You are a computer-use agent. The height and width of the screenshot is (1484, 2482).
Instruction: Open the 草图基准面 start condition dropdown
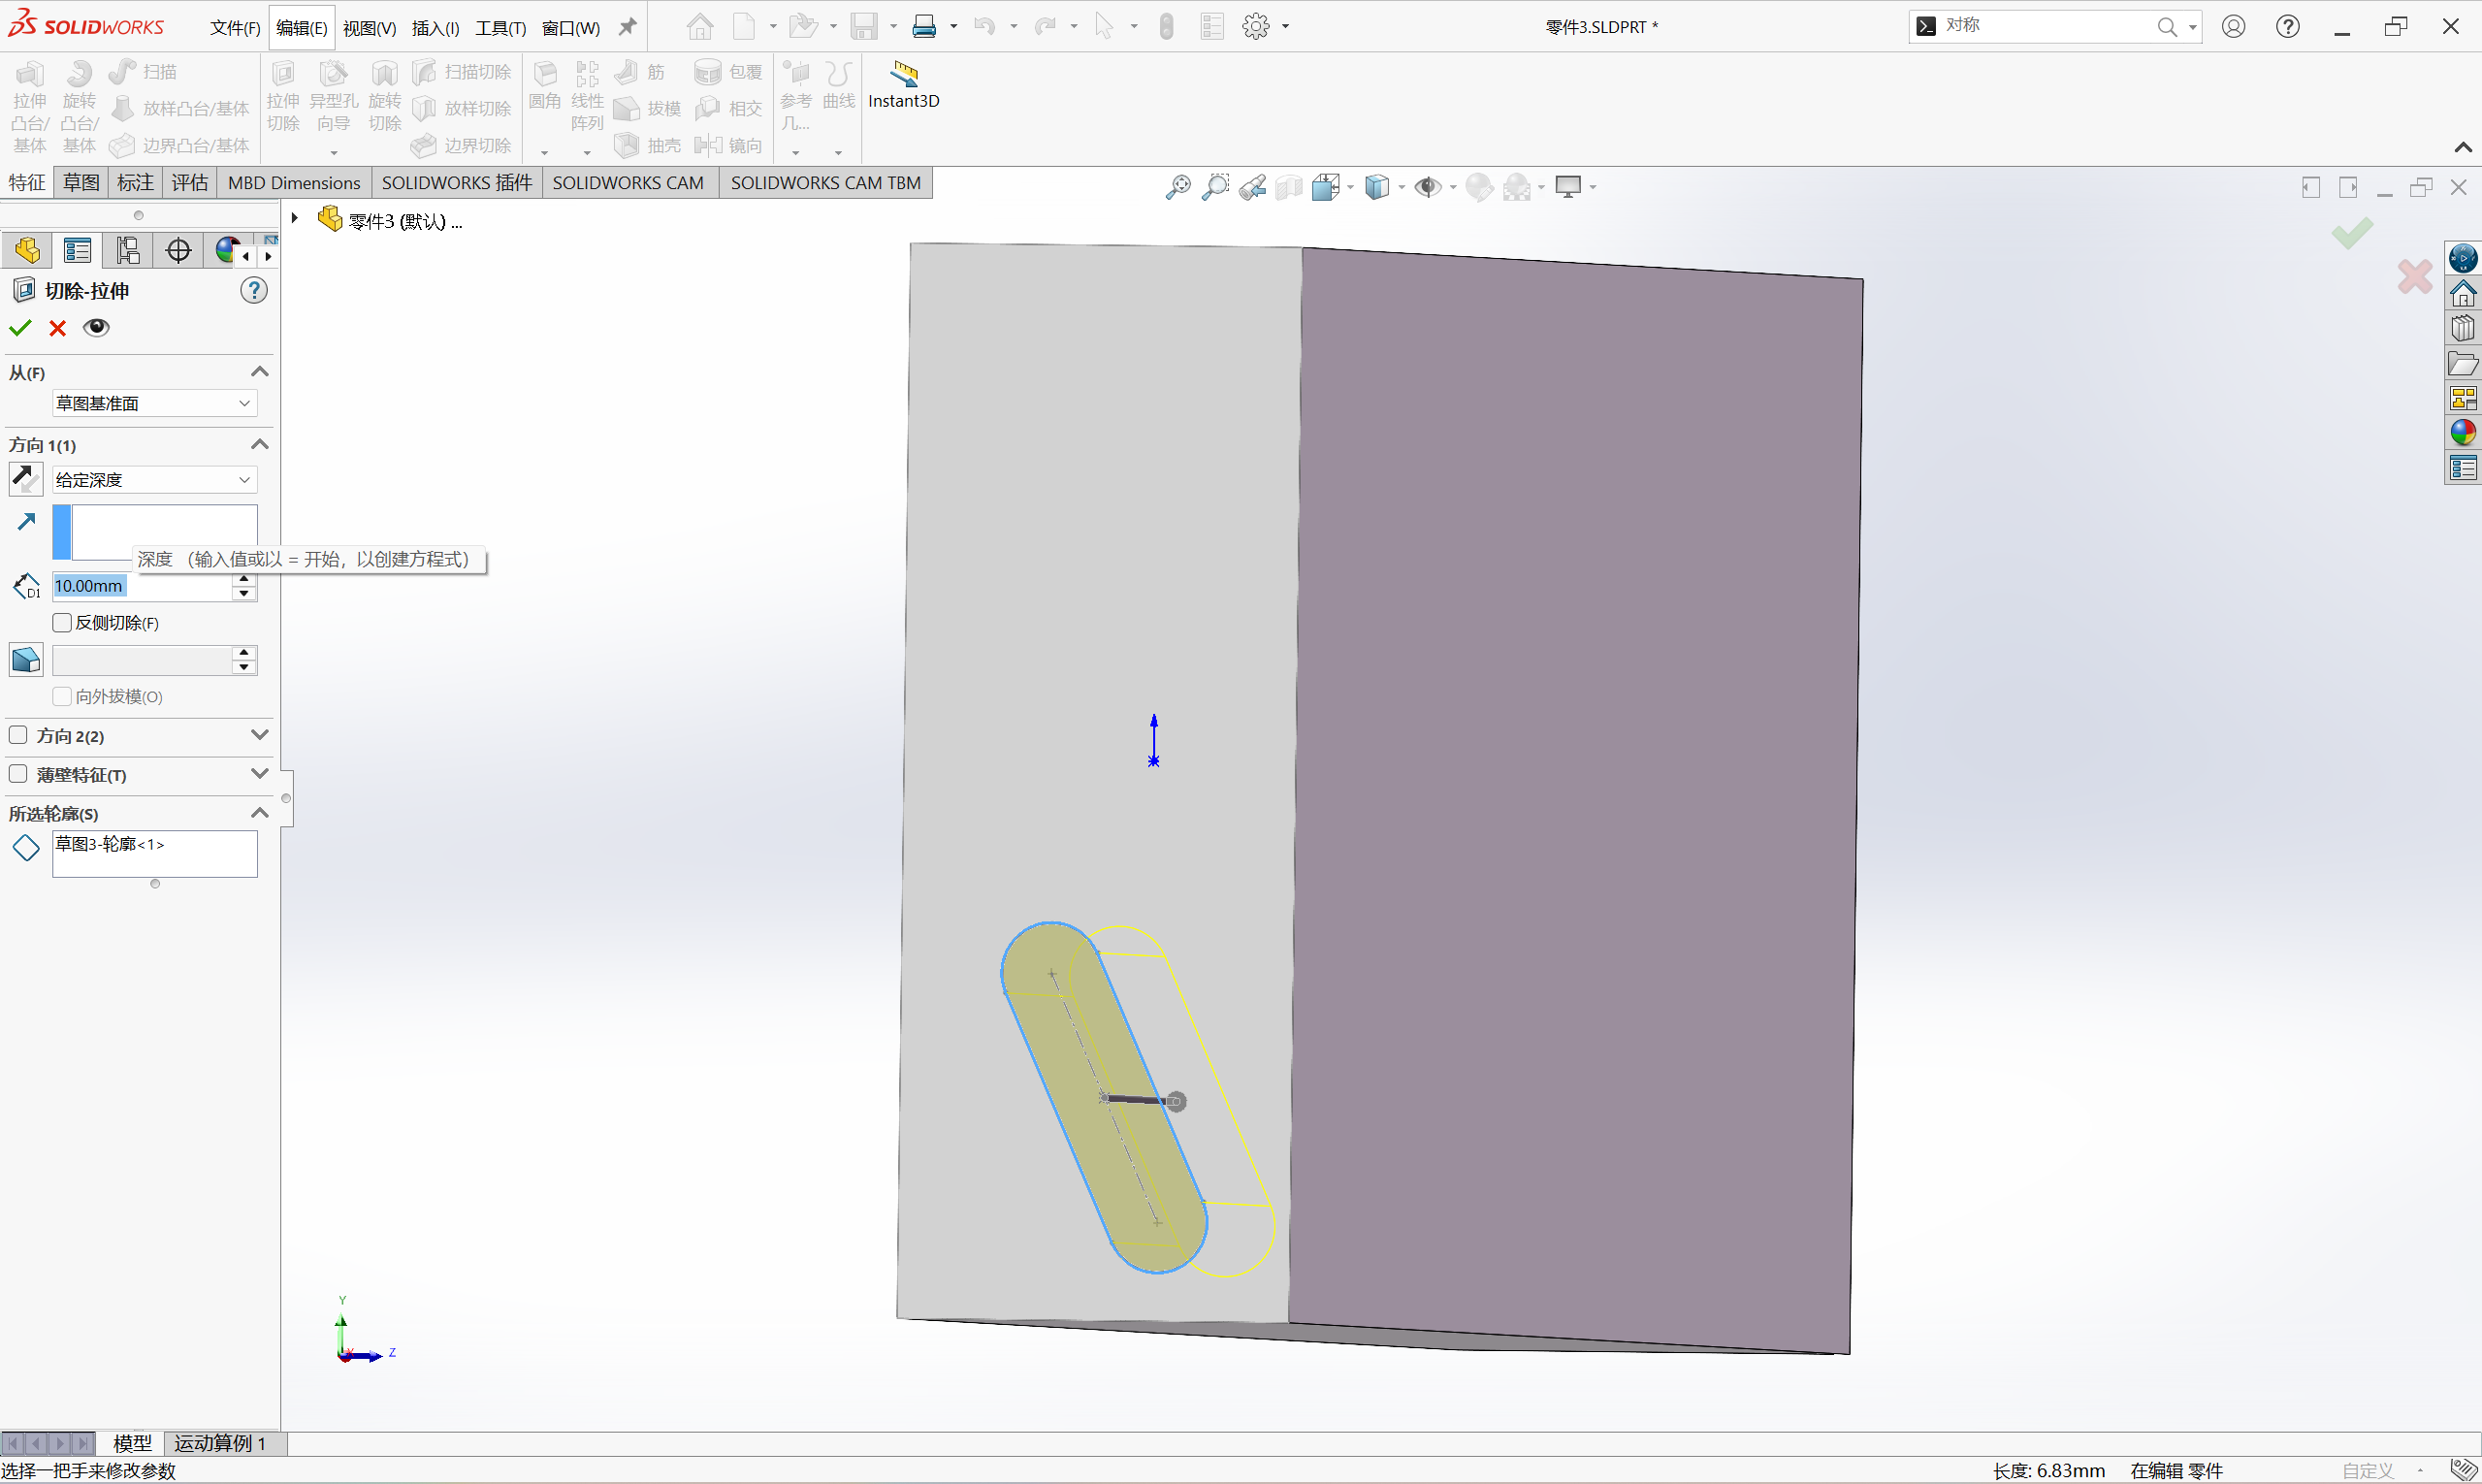click(x=154, y=403)
